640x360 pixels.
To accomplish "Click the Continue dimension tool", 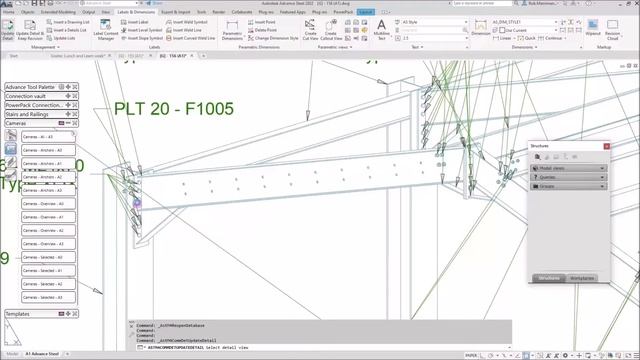I will [x=550, y=38].
